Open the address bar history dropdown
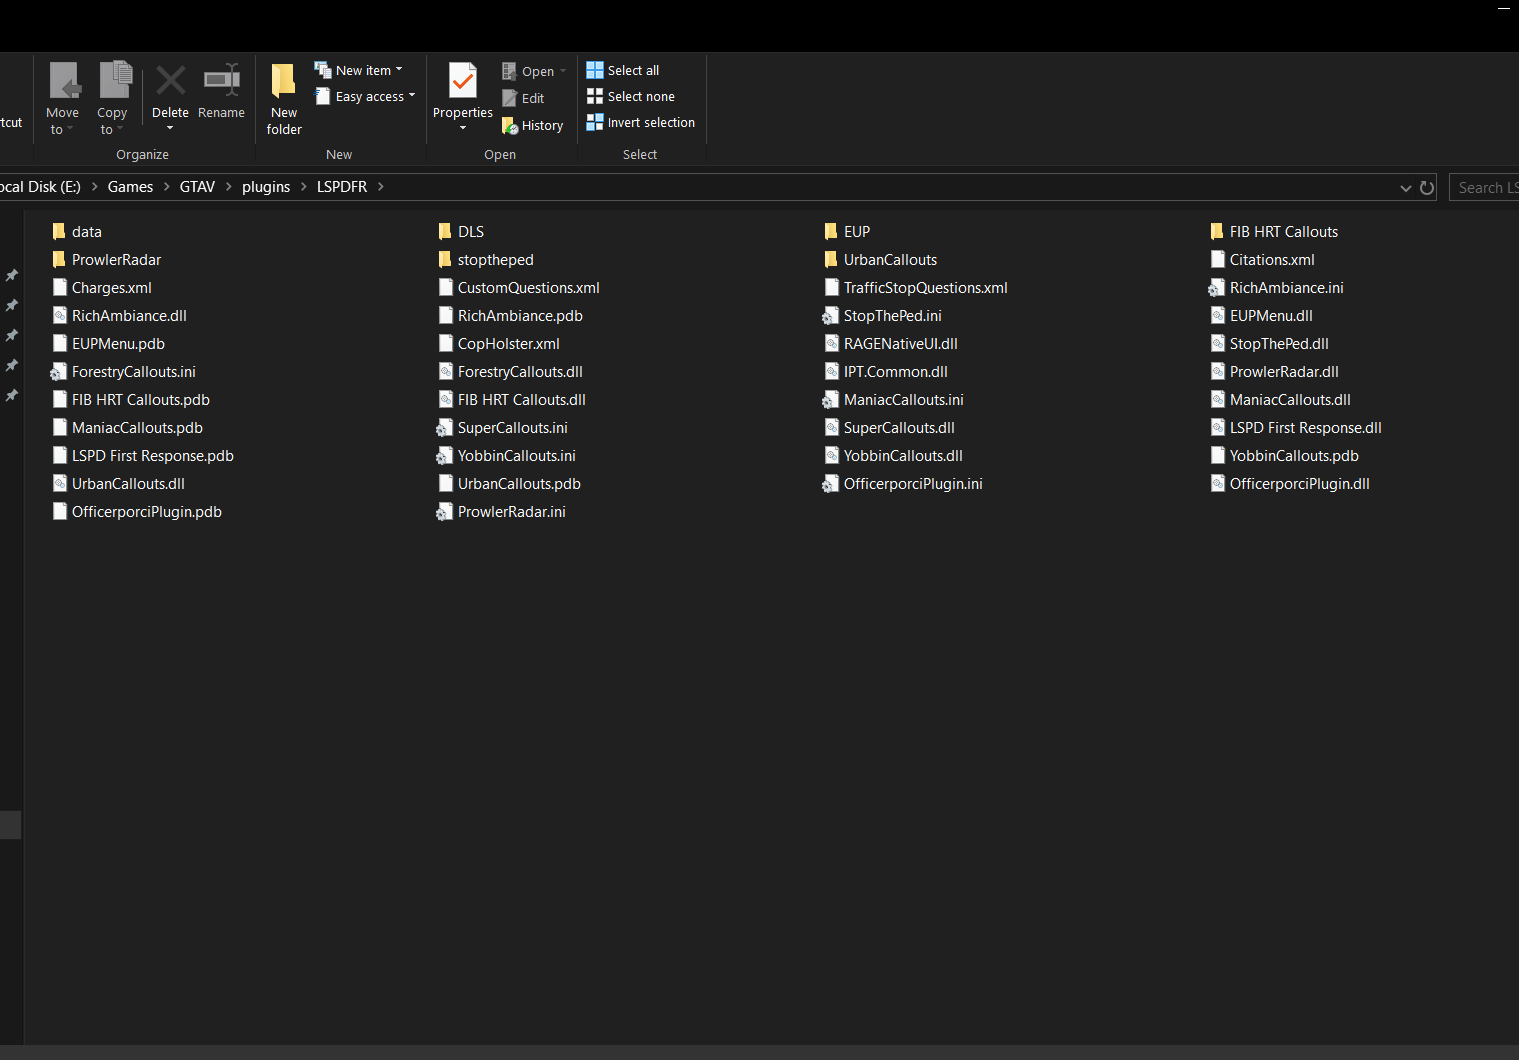The image size is (1519, 1060). 1406,187
